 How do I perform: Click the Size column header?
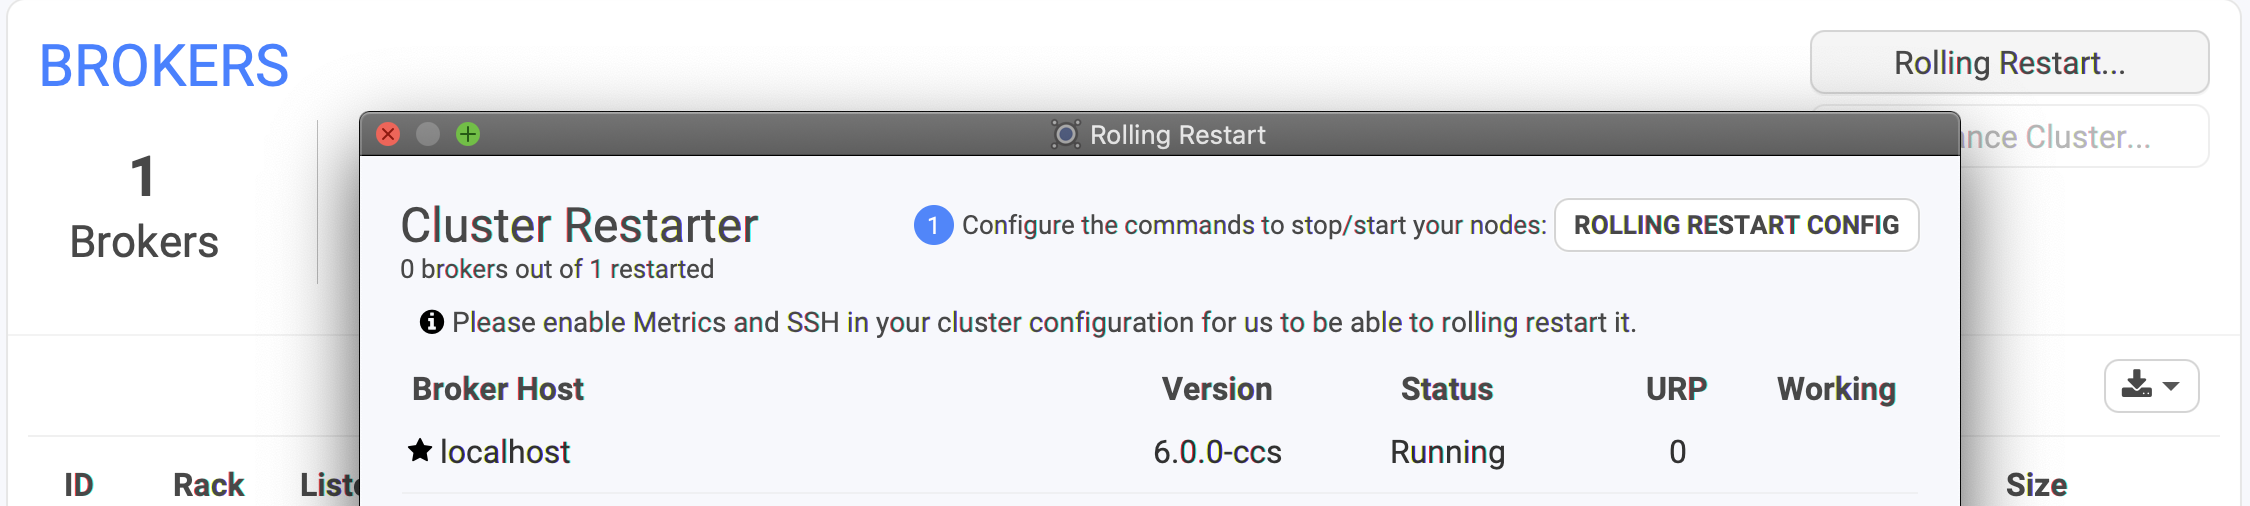tap(2036, 485)
